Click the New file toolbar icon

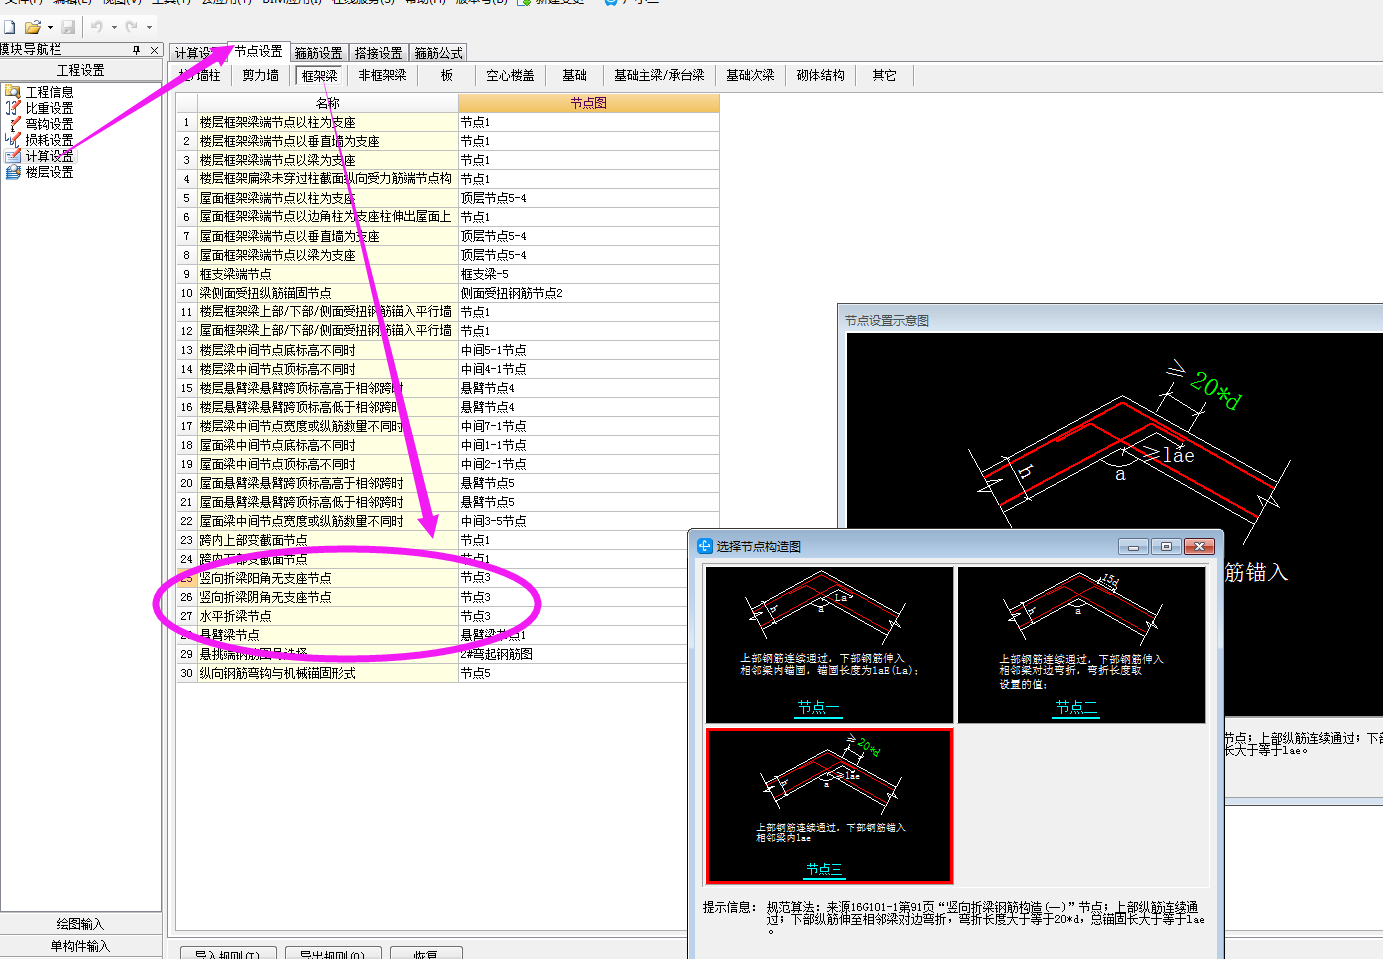point(9,27)
